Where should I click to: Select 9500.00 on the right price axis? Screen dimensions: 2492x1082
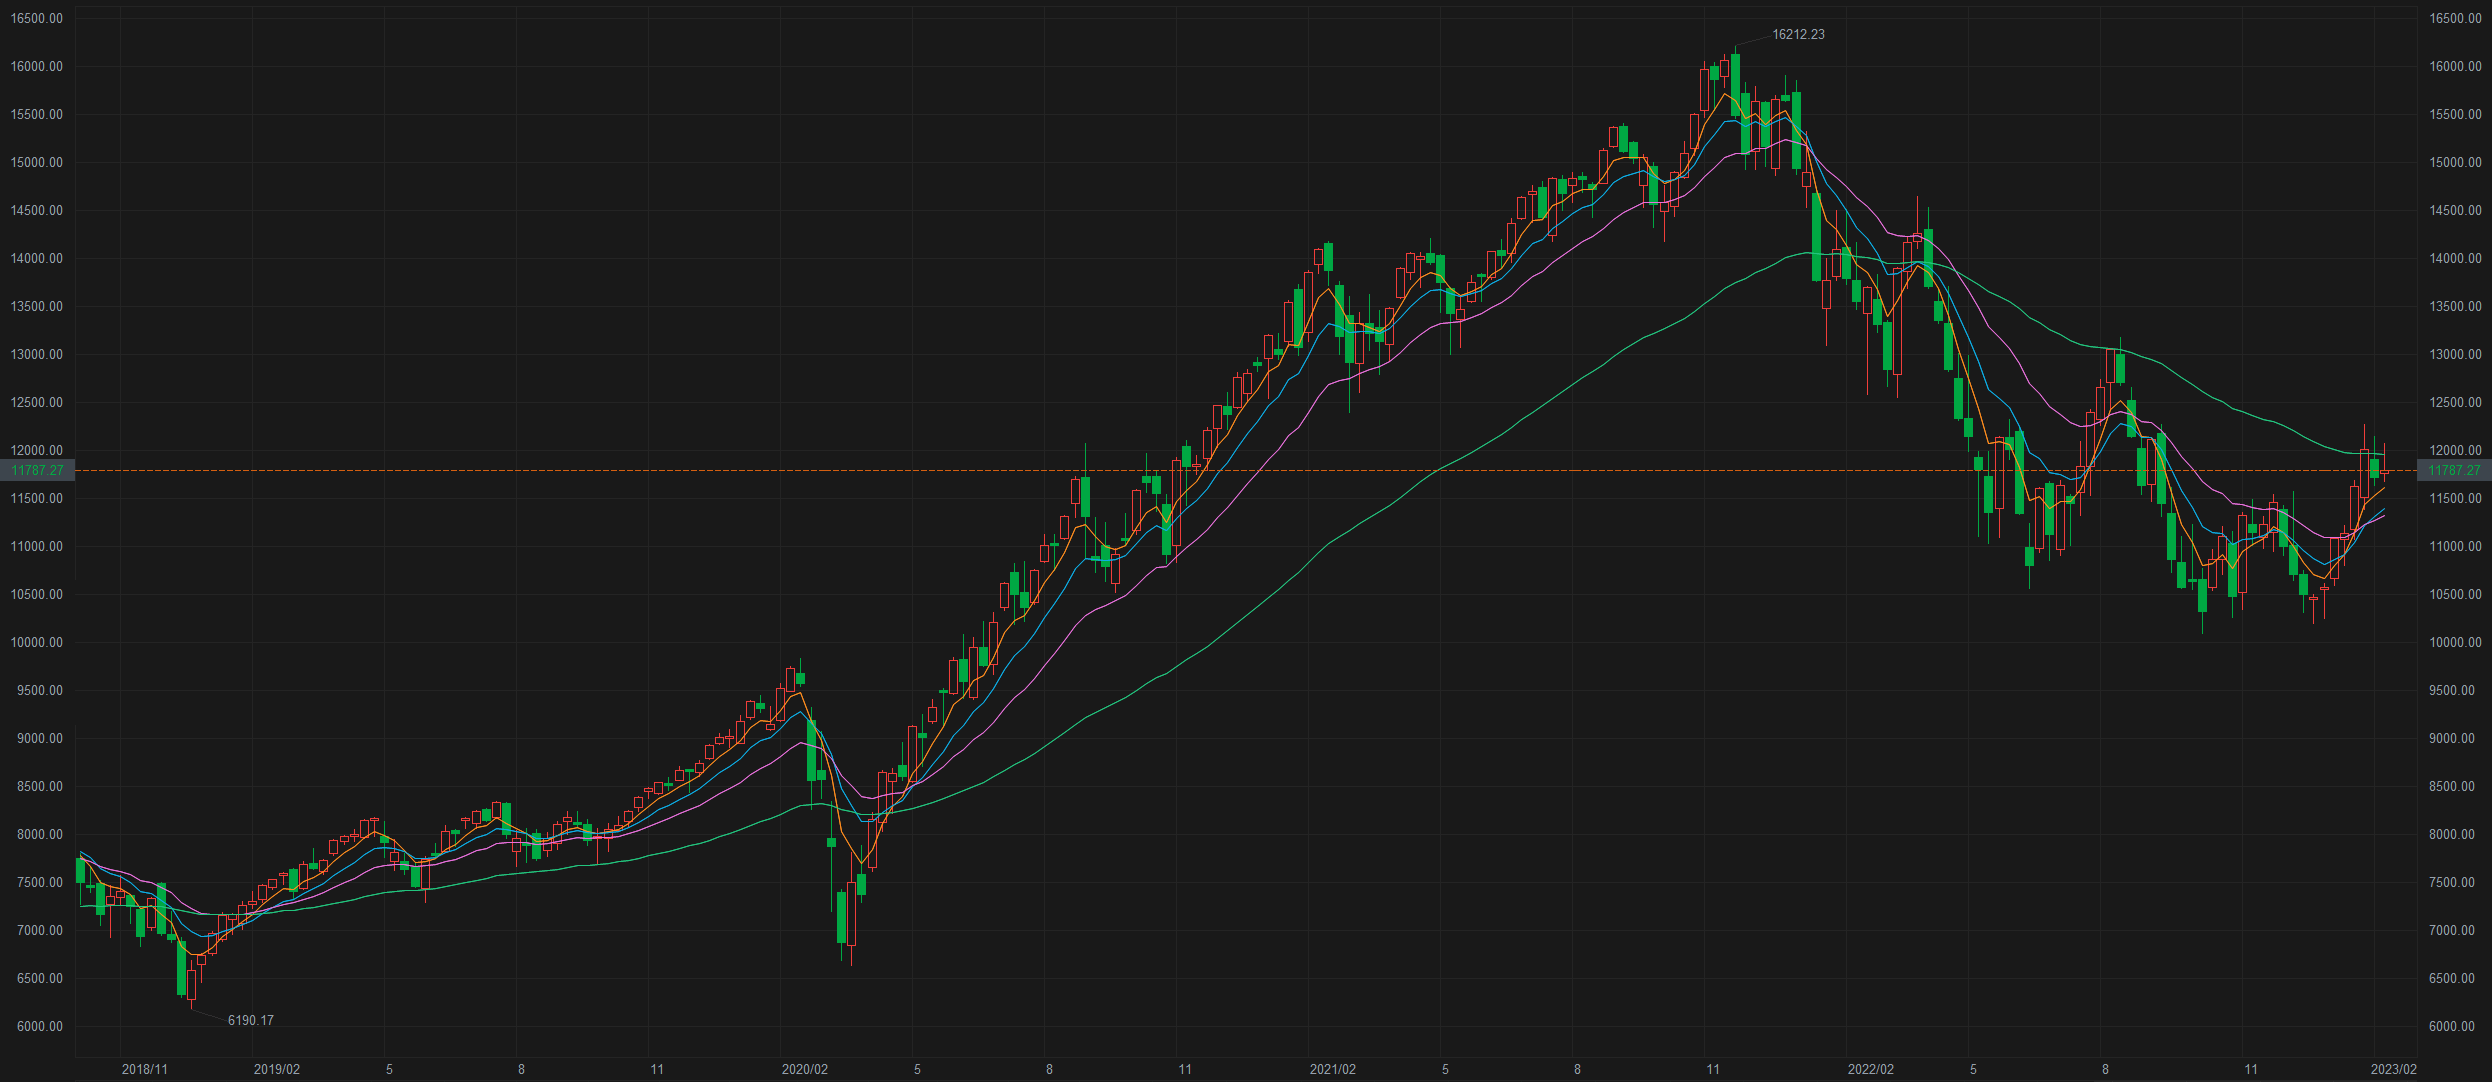pyautogui.click(x=2452, y=690)
